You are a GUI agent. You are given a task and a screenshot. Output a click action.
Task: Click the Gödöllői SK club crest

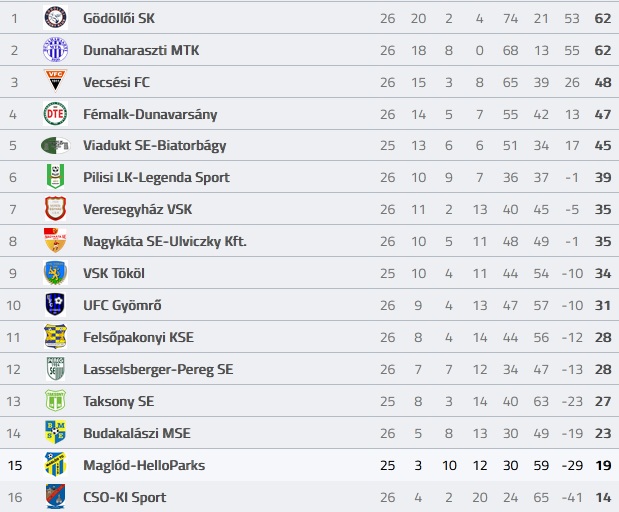click(x=55, y=18)
